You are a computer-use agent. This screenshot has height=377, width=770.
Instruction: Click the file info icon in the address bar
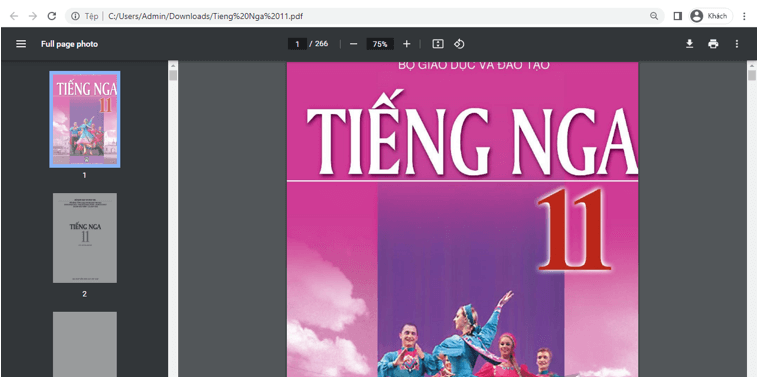click(x=75, y=16)
